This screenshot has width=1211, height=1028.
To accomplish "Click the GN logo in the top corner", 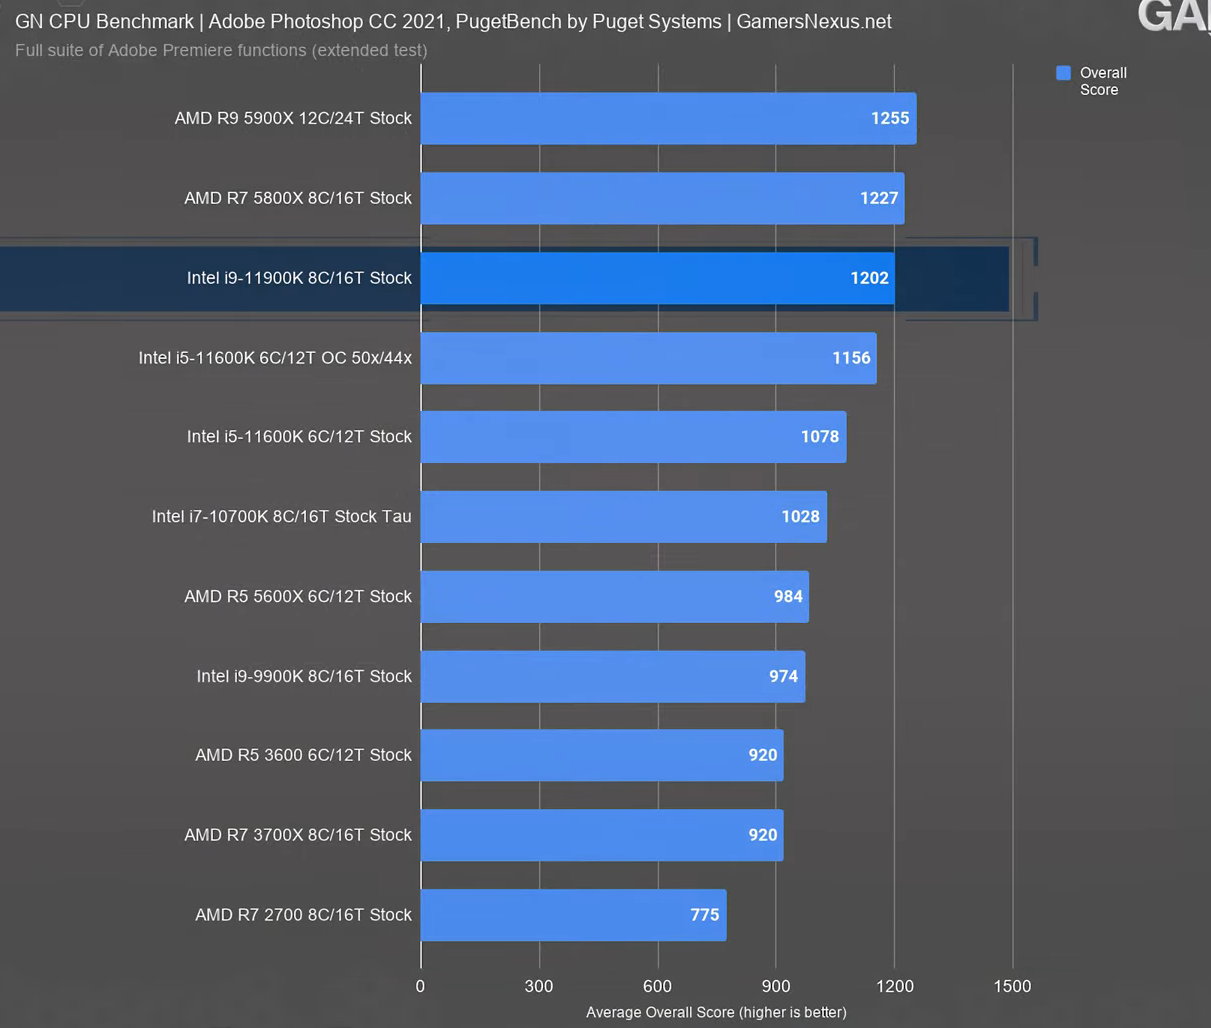I will click(x=1173, y=15).
